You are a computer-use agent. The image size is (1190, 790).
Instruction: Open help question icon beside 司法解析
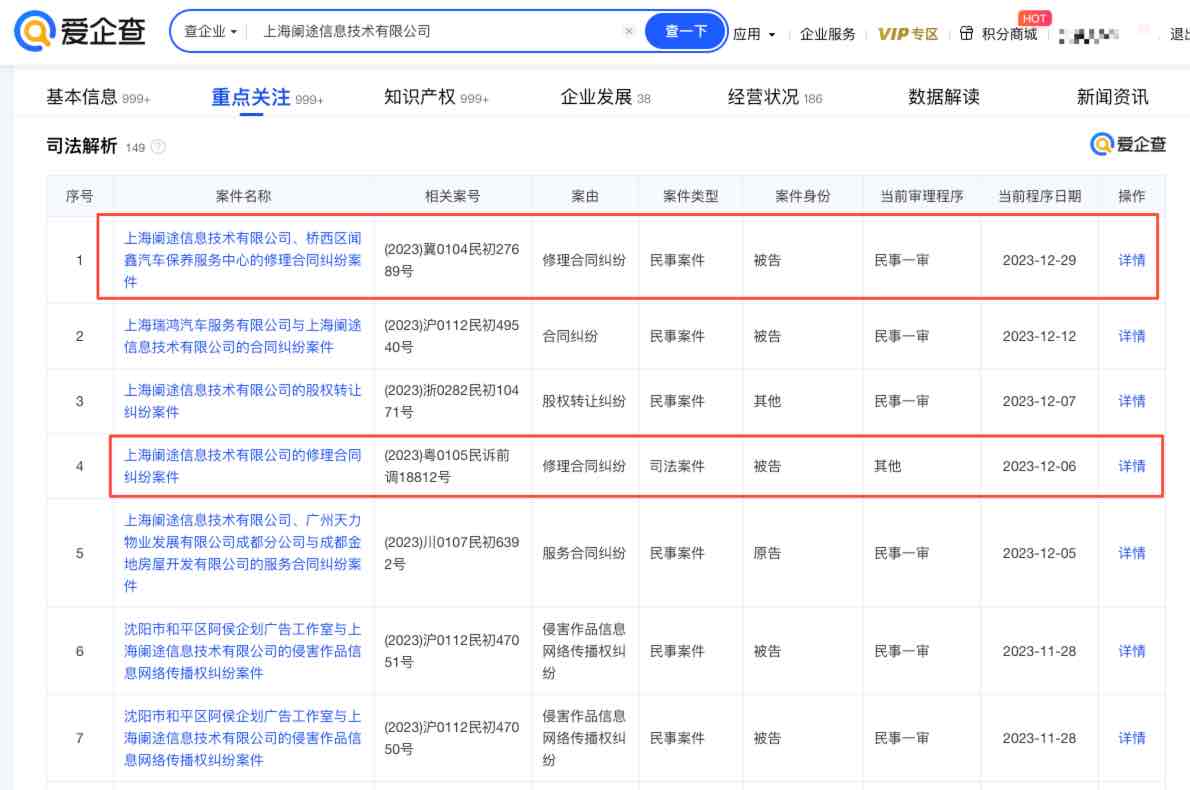click(158, 147)
